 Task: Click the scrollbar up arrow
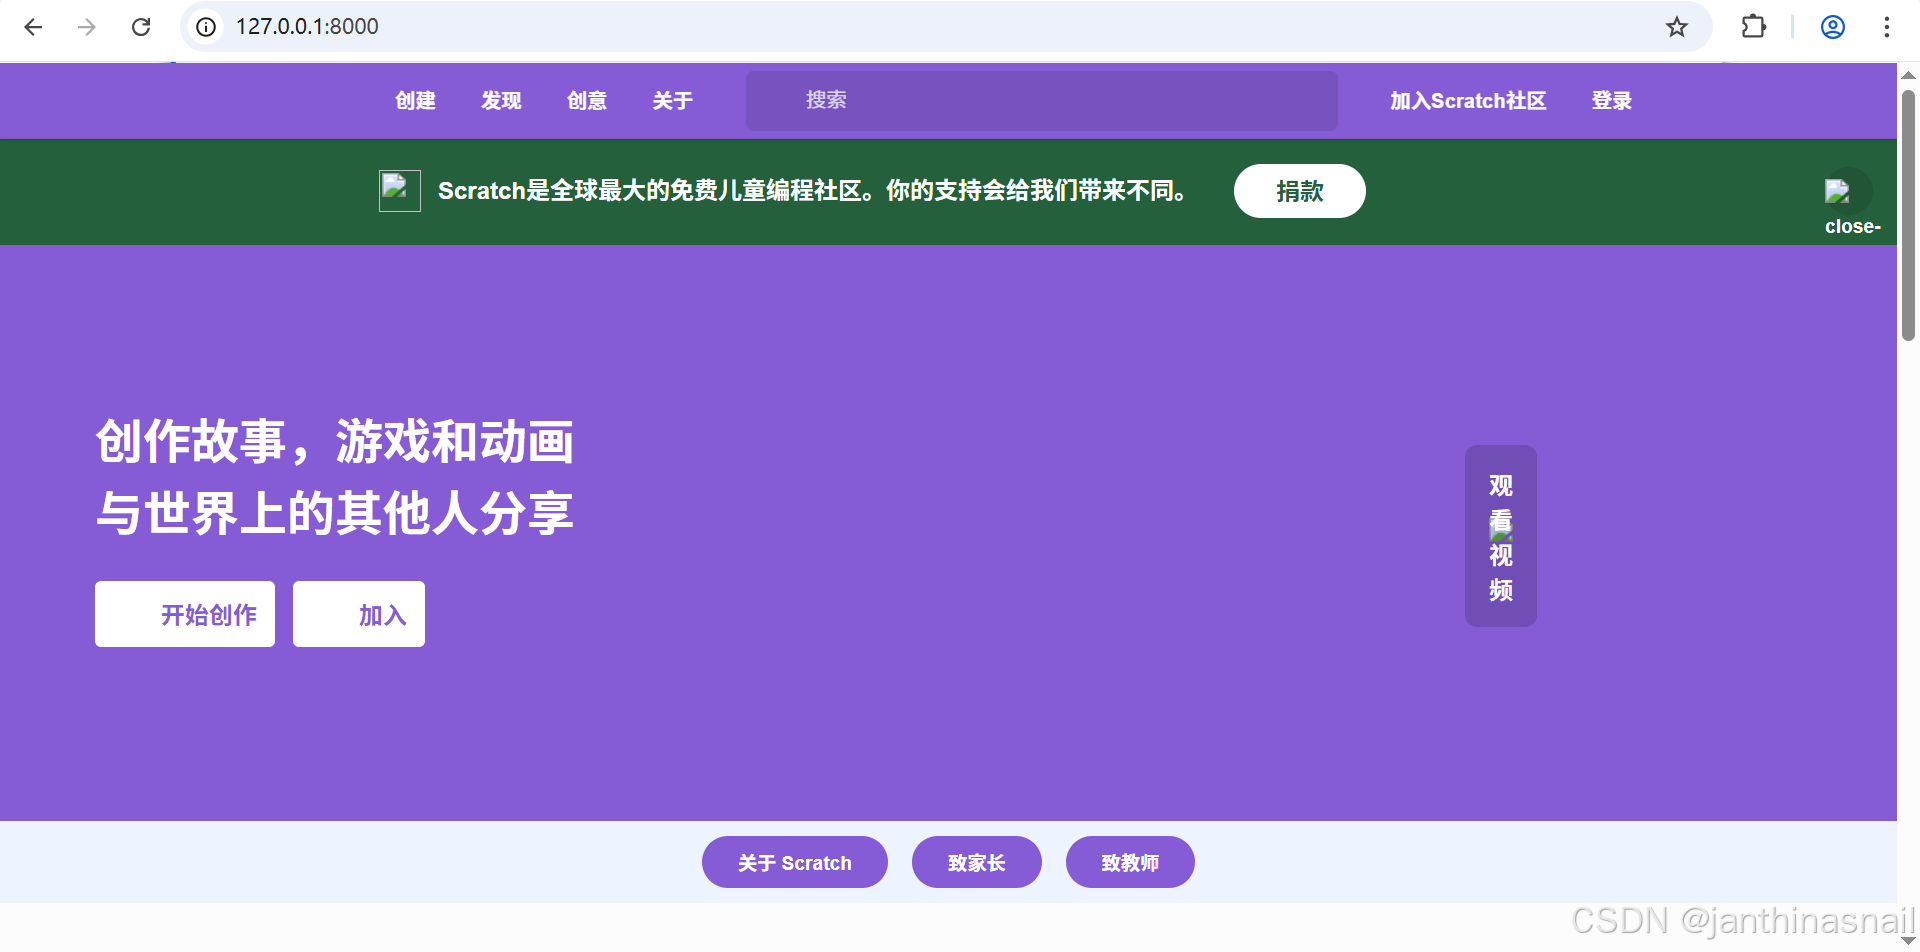[x=1908, y=75]
